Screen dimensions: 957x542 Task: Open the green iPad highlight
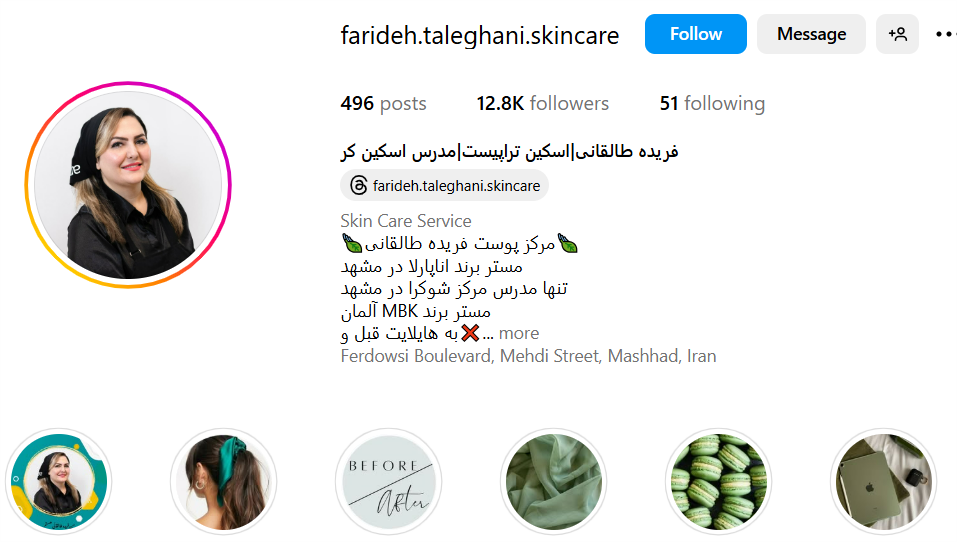click(x=883, y=482)
